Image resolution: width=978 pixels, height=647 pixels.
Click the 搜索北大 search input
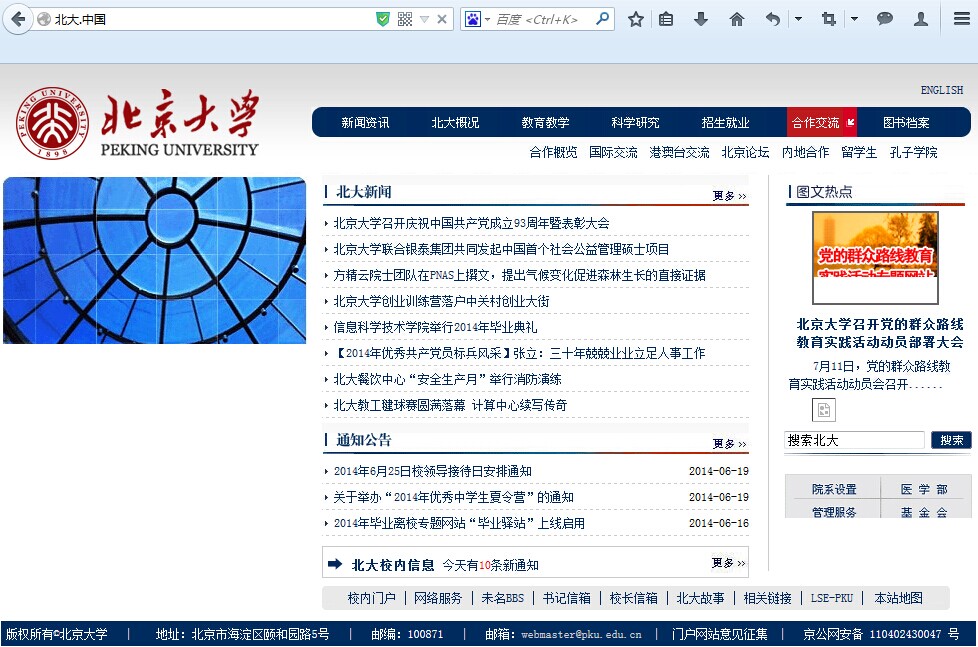point(854,440)
